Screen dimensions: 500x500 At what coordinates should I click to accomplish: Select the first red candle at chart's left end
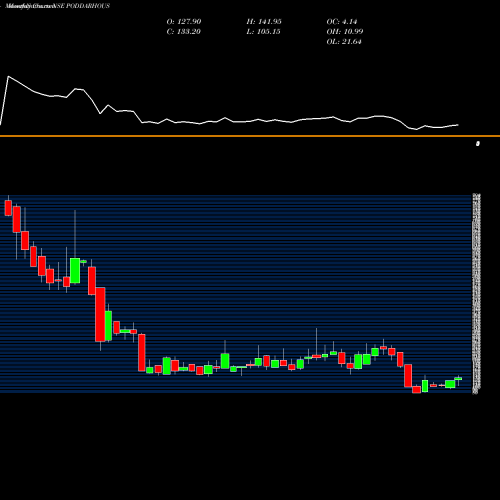point(8,208)
